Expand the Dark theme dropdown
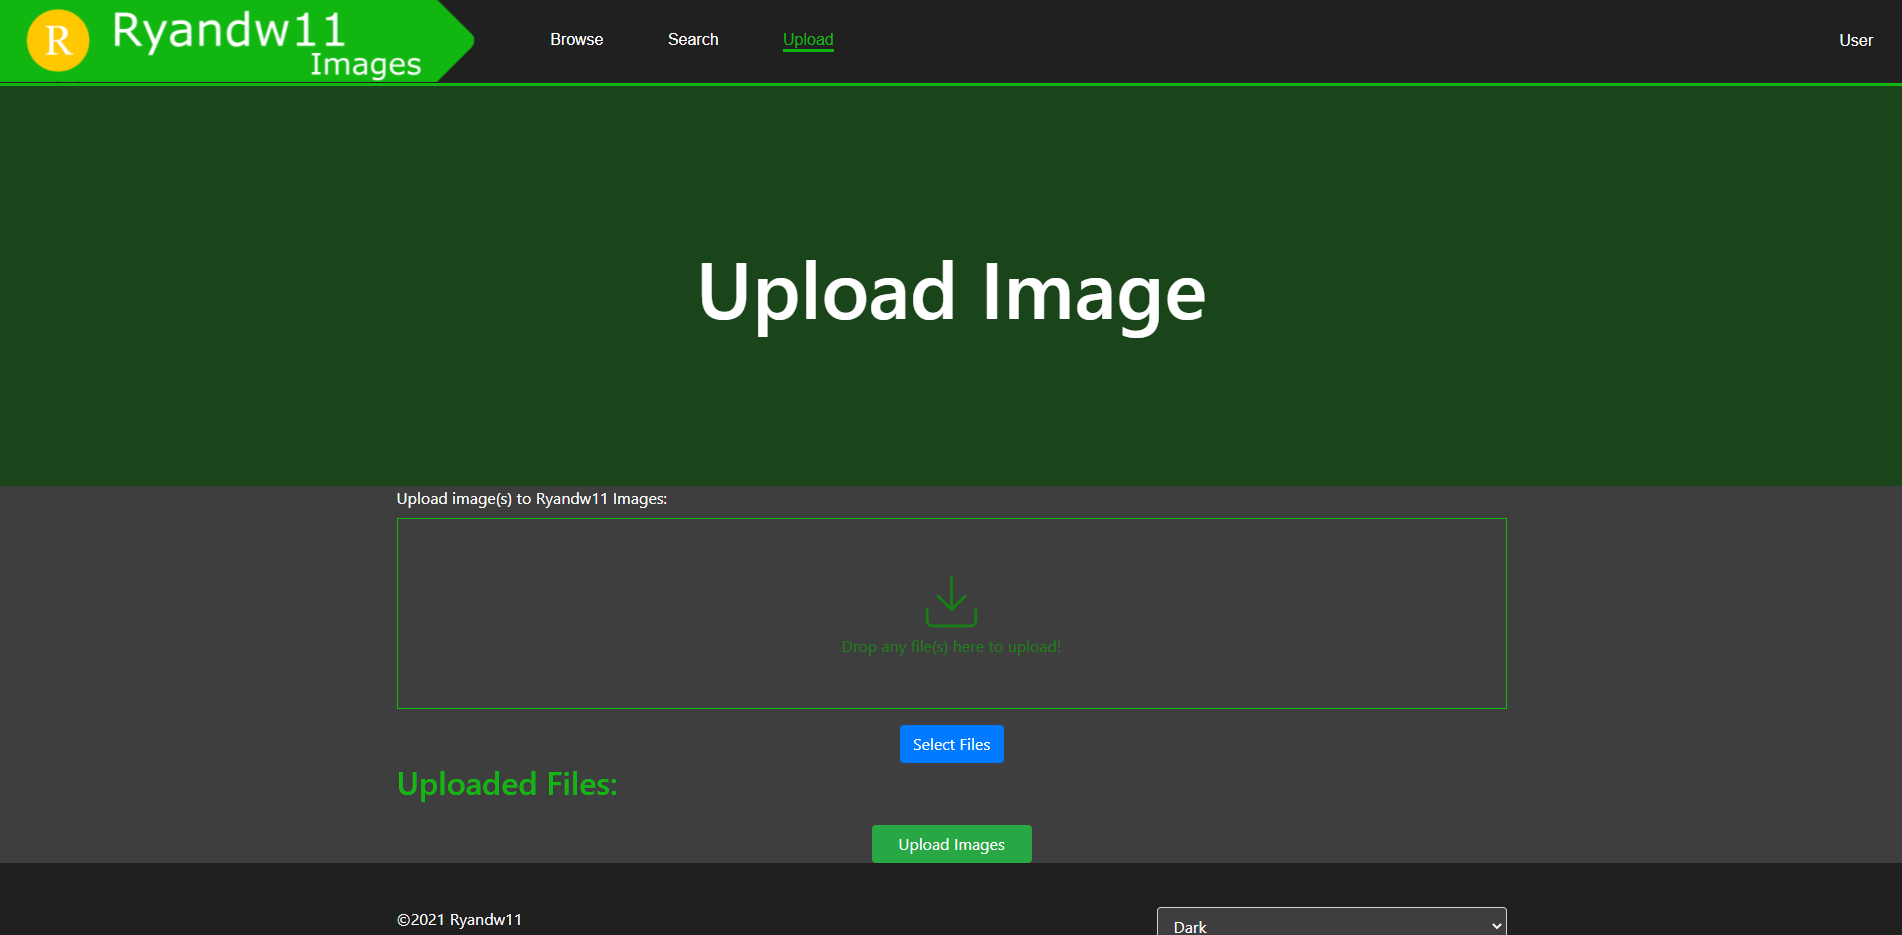This screenshot has height=935, width=1902. coord(1331,923)
